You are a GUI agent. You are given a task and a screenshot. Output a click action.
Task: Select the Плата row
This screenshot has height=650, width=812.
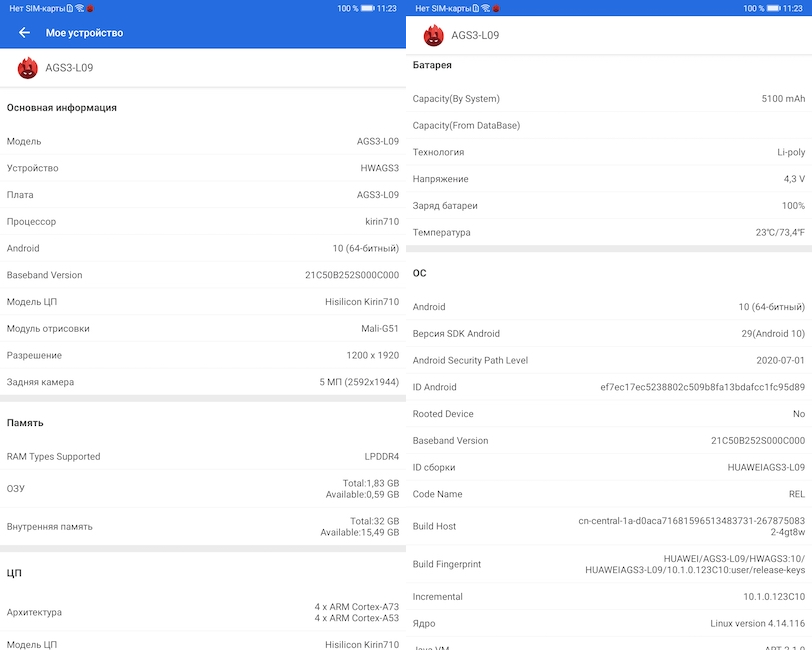(x=203, y=195)
